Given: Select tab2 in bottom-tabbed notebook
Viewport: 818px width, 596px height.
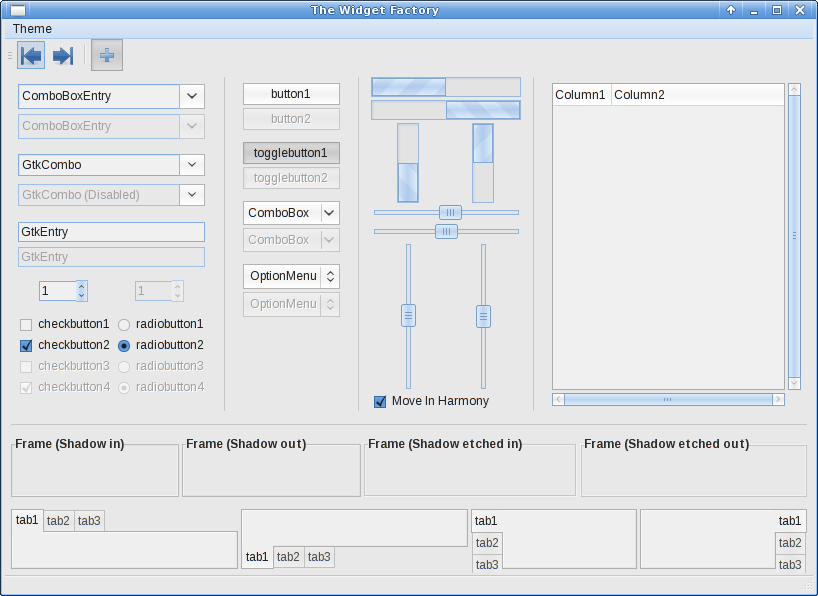Looking at the screenshot, I should tap(288, 557).
